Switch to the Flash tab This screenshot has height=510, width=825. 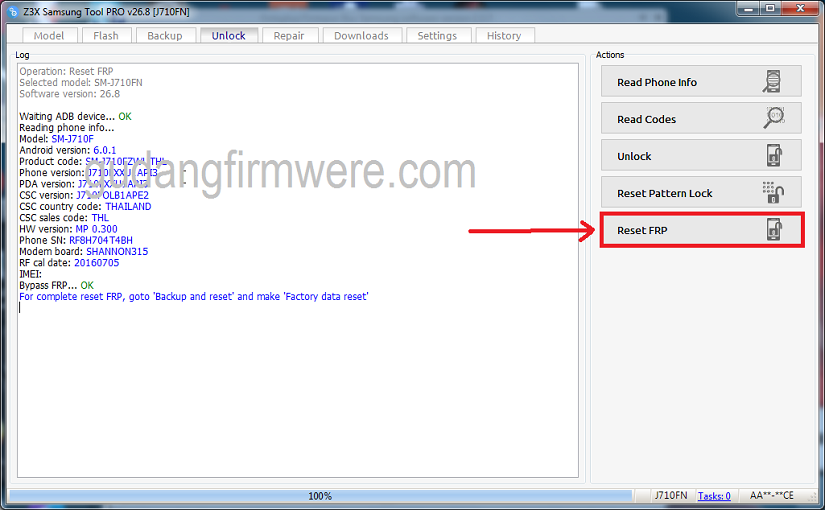click(106, 36)
